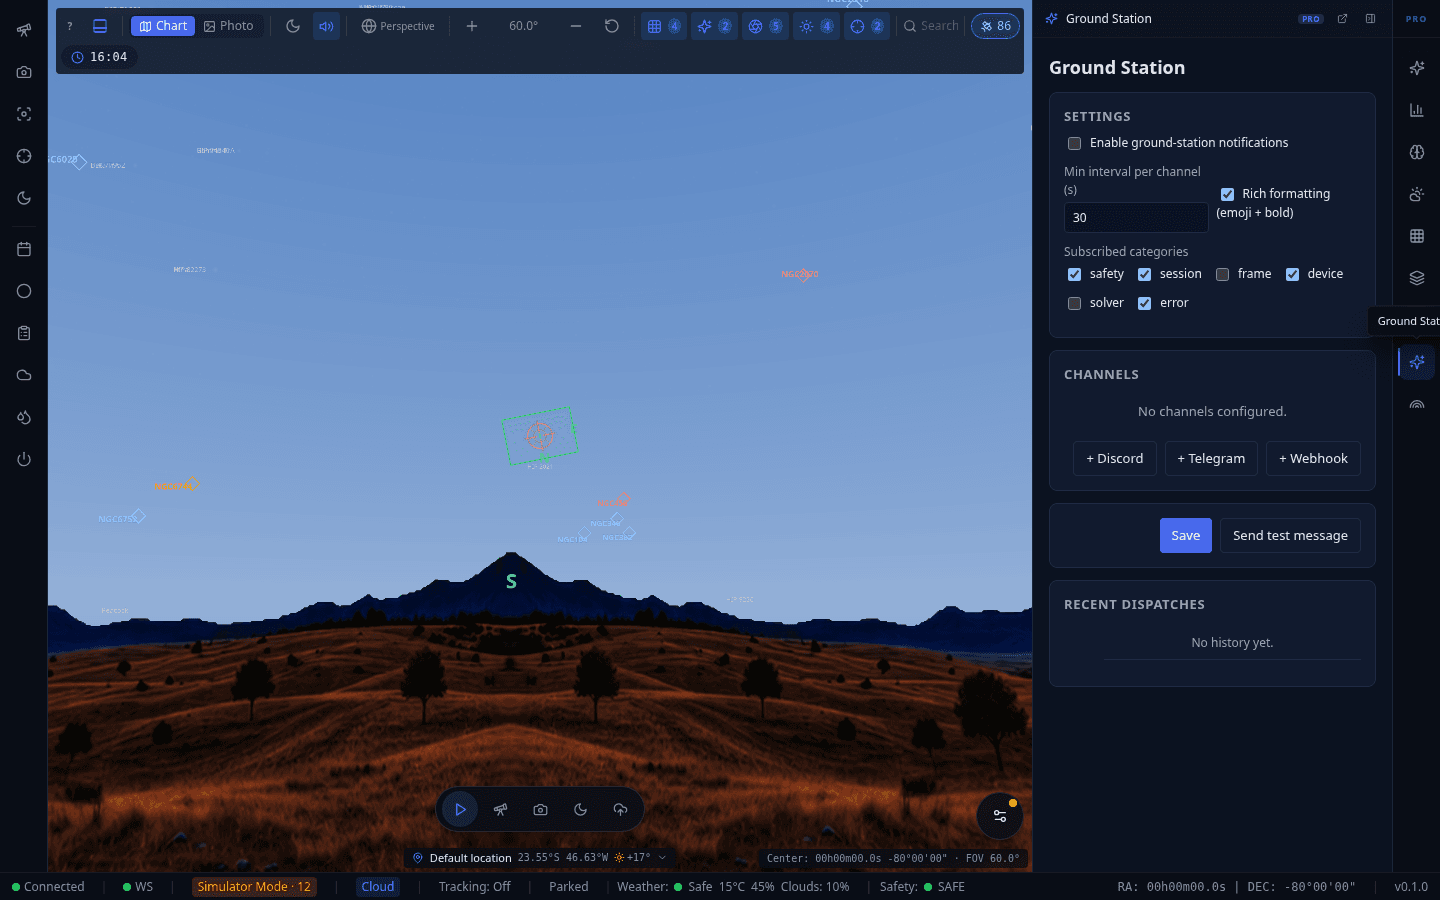This screenshot has width=1440, height=900.
Task: Open the camera panel in left sidebar
Action: point(24,72)
